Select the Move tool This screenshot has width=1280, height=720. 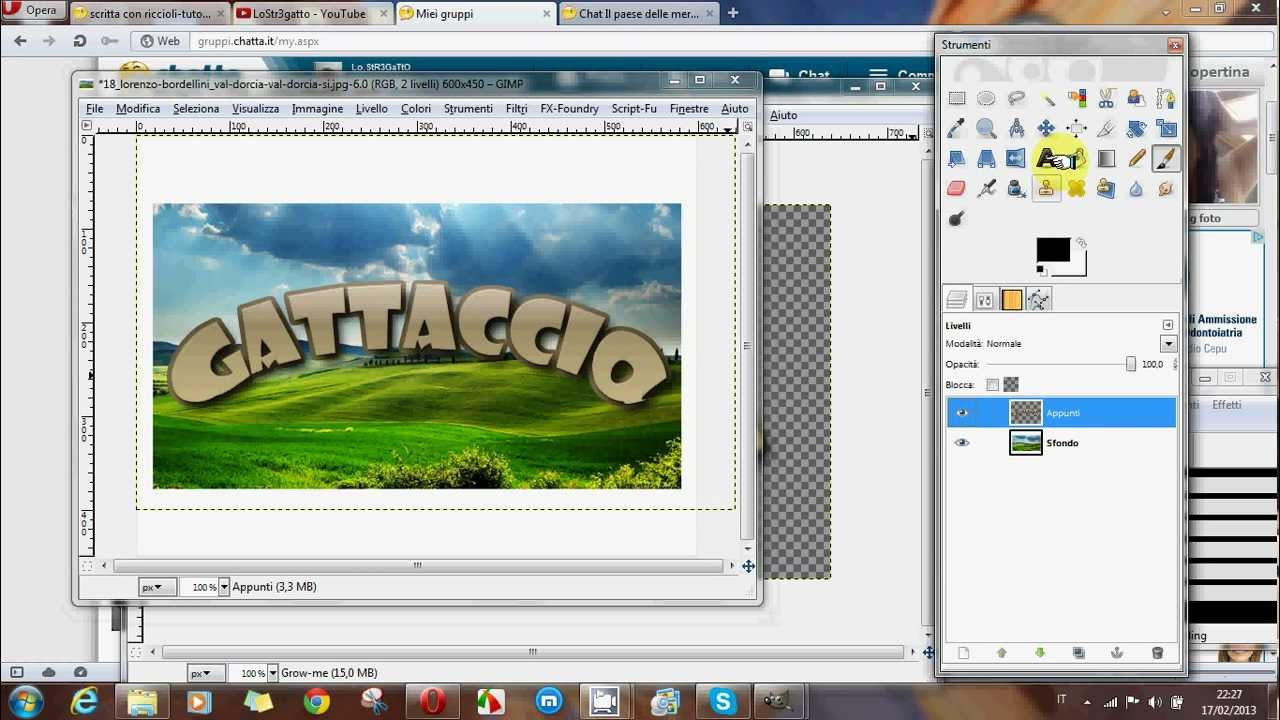1046,128
